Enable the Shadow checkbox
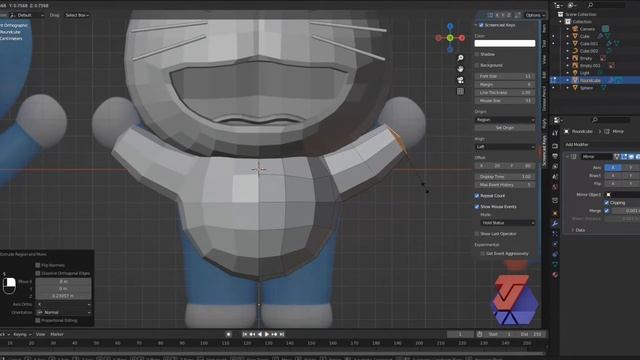 (477, 54)
